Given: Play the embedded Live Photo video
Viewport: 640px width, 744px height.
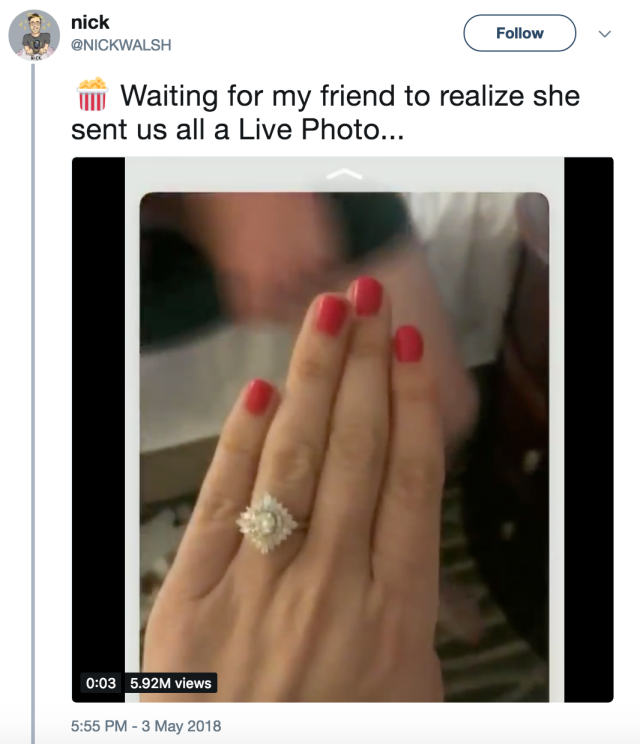Looking at the screenshot, I should (x=343, y=429).
